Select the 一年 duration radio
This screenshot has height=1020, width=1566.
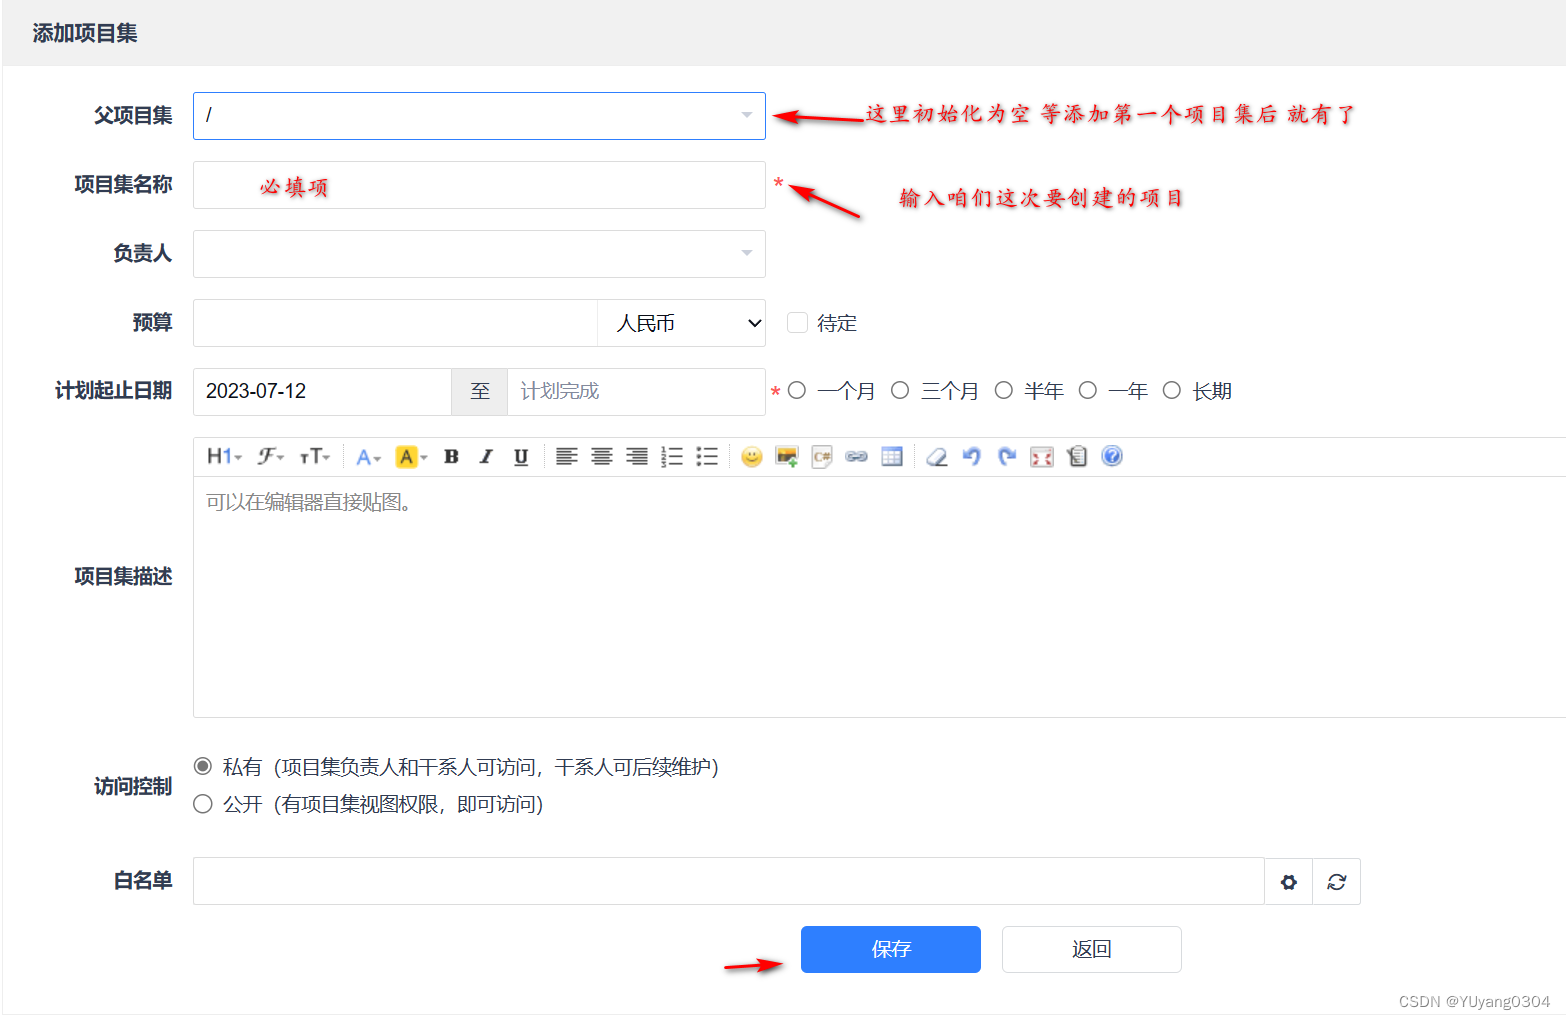click(x=1088, y=390)
